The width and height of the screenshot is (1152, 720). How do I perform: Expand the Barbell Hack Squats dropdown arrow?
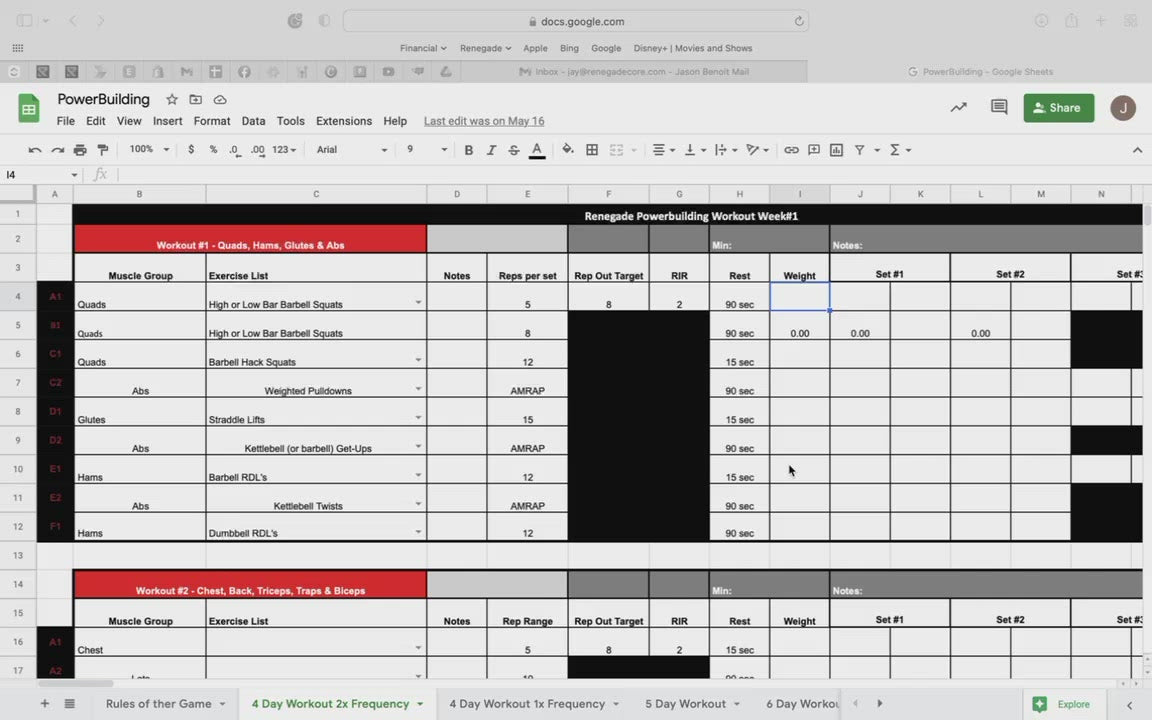click(x=418, y=360)
